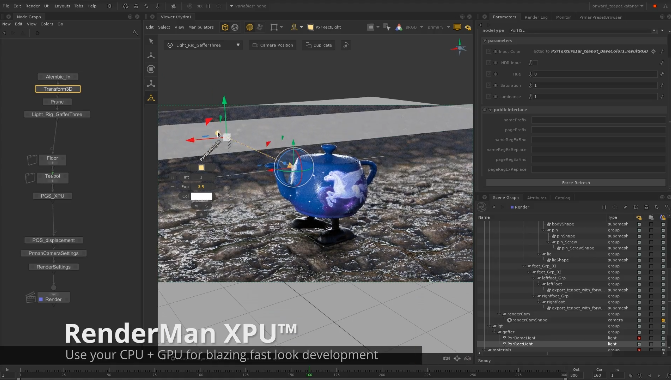Open dropdown arrow beside the yellow person icon

click(x=301, y=27)
